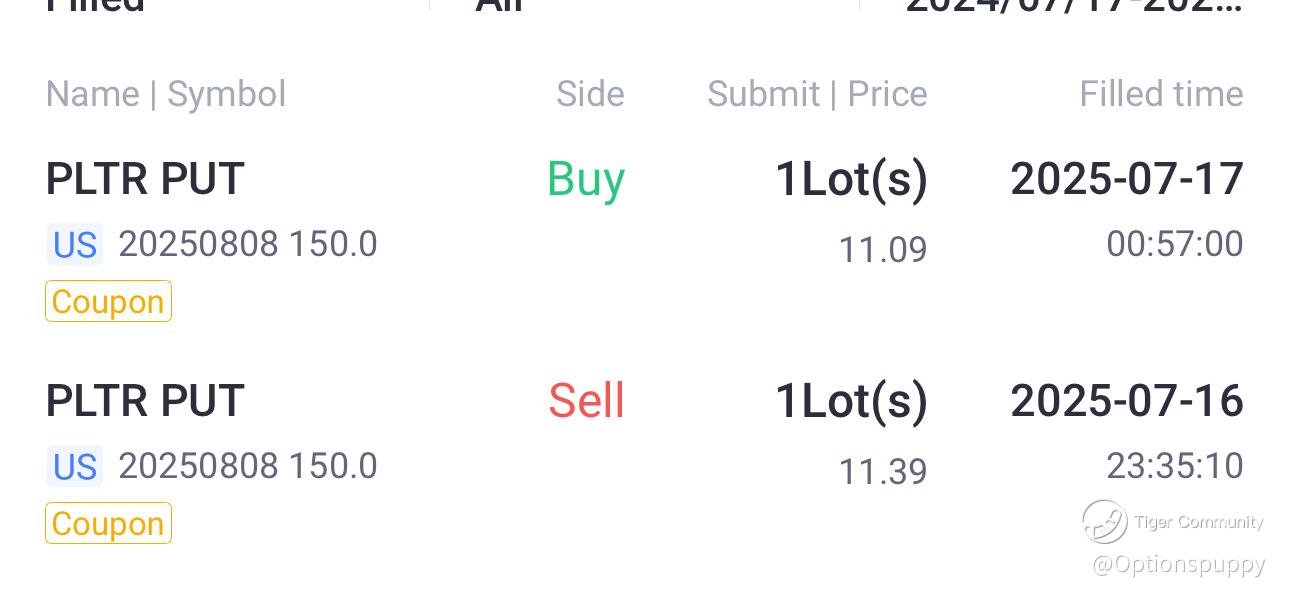Open the PLTR PUT Sell order details
1290x593 pixels.
pos(145,402)
